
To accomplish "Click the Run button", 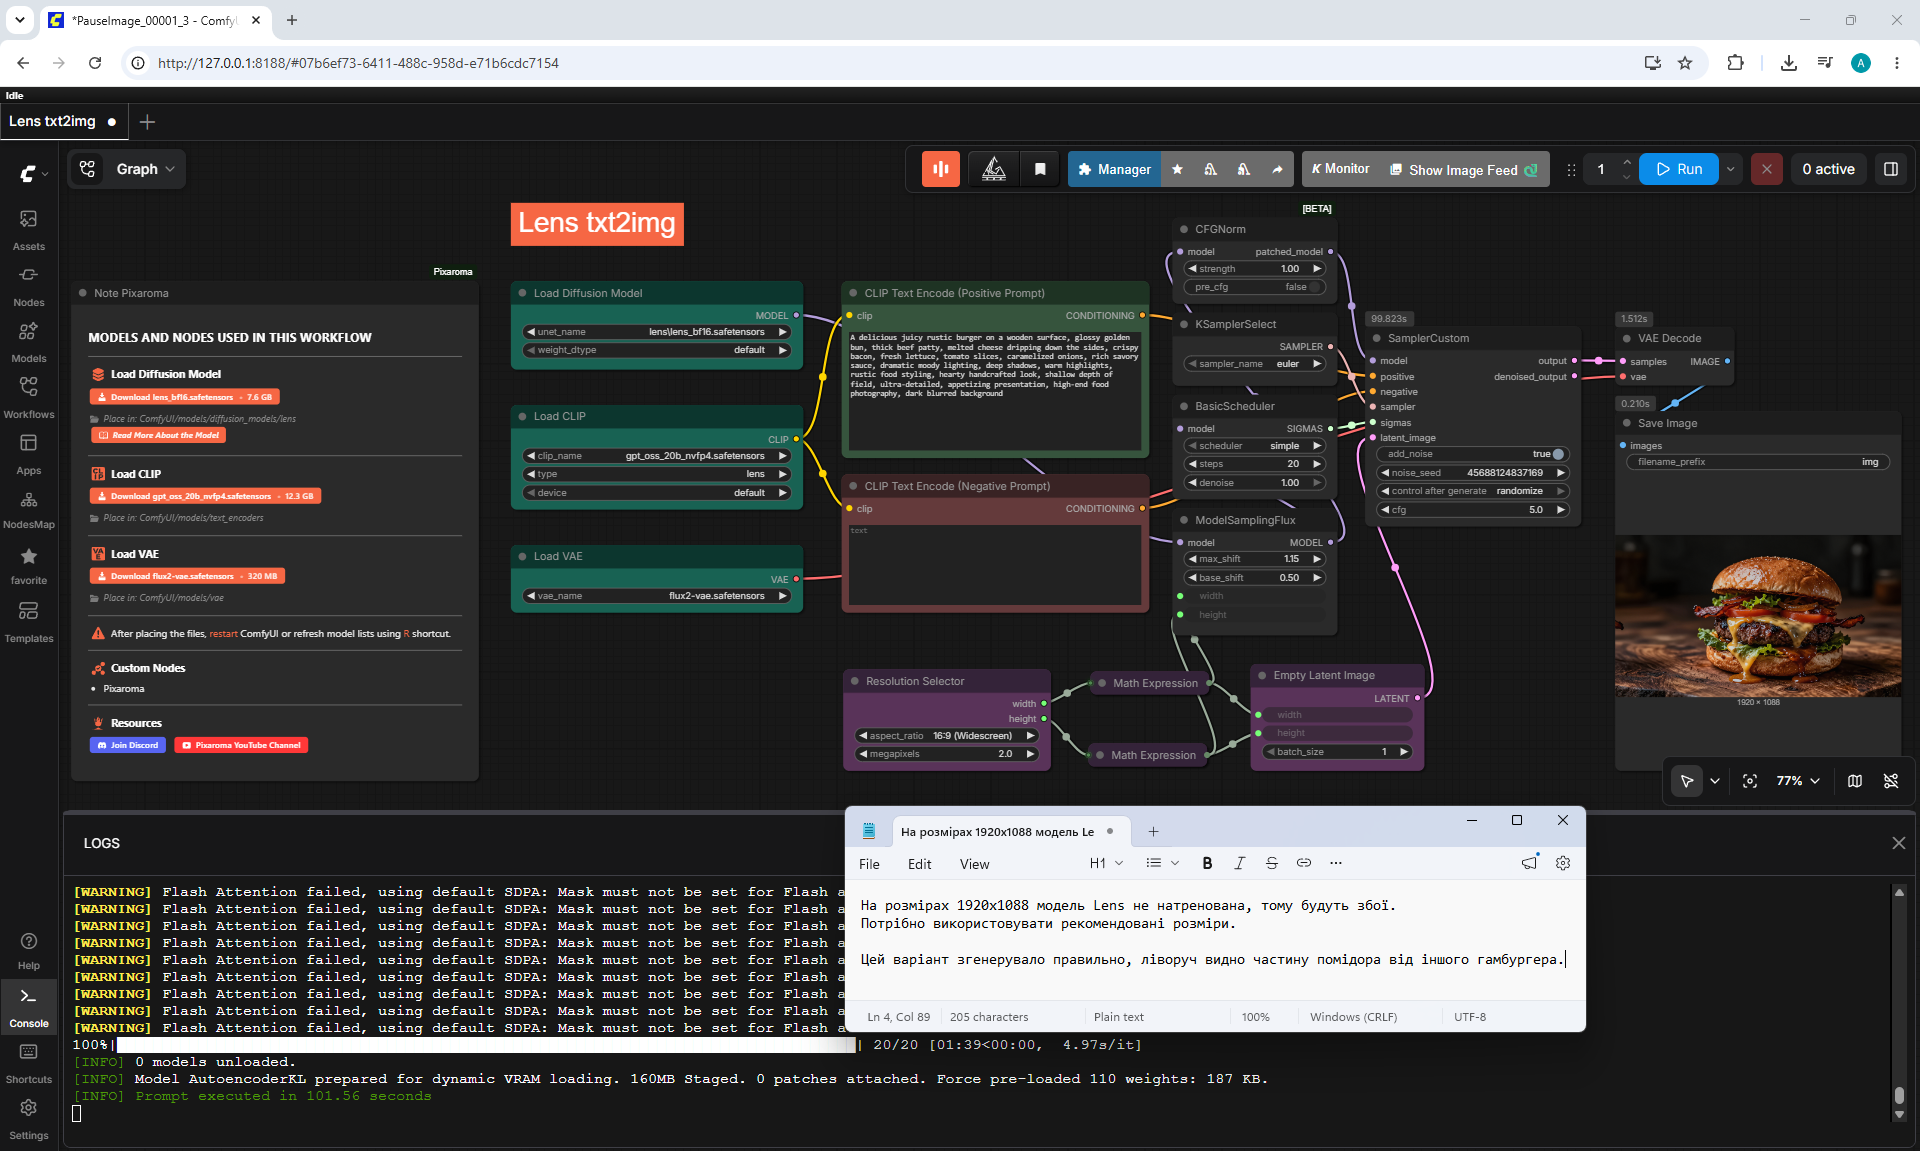I will (x=1679, y=169).
